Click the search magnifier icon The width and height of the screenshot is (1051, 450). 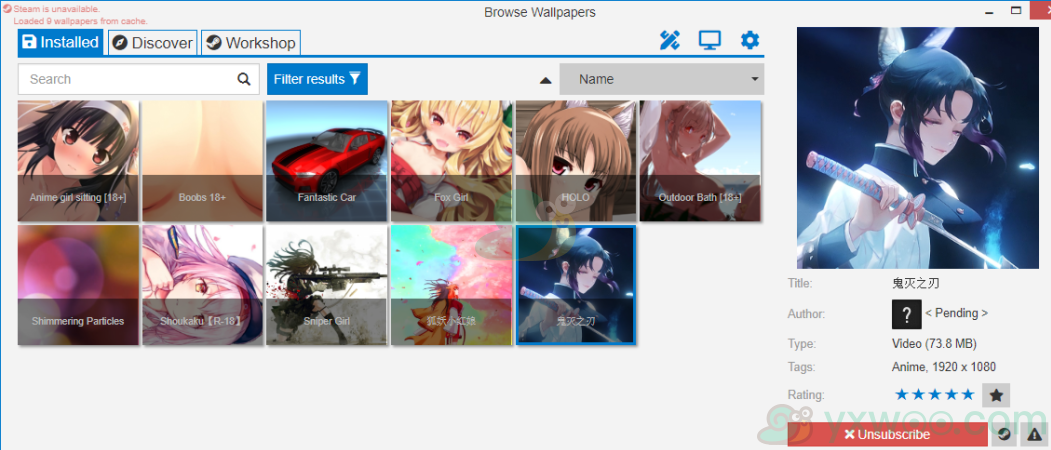coord(244,79)
